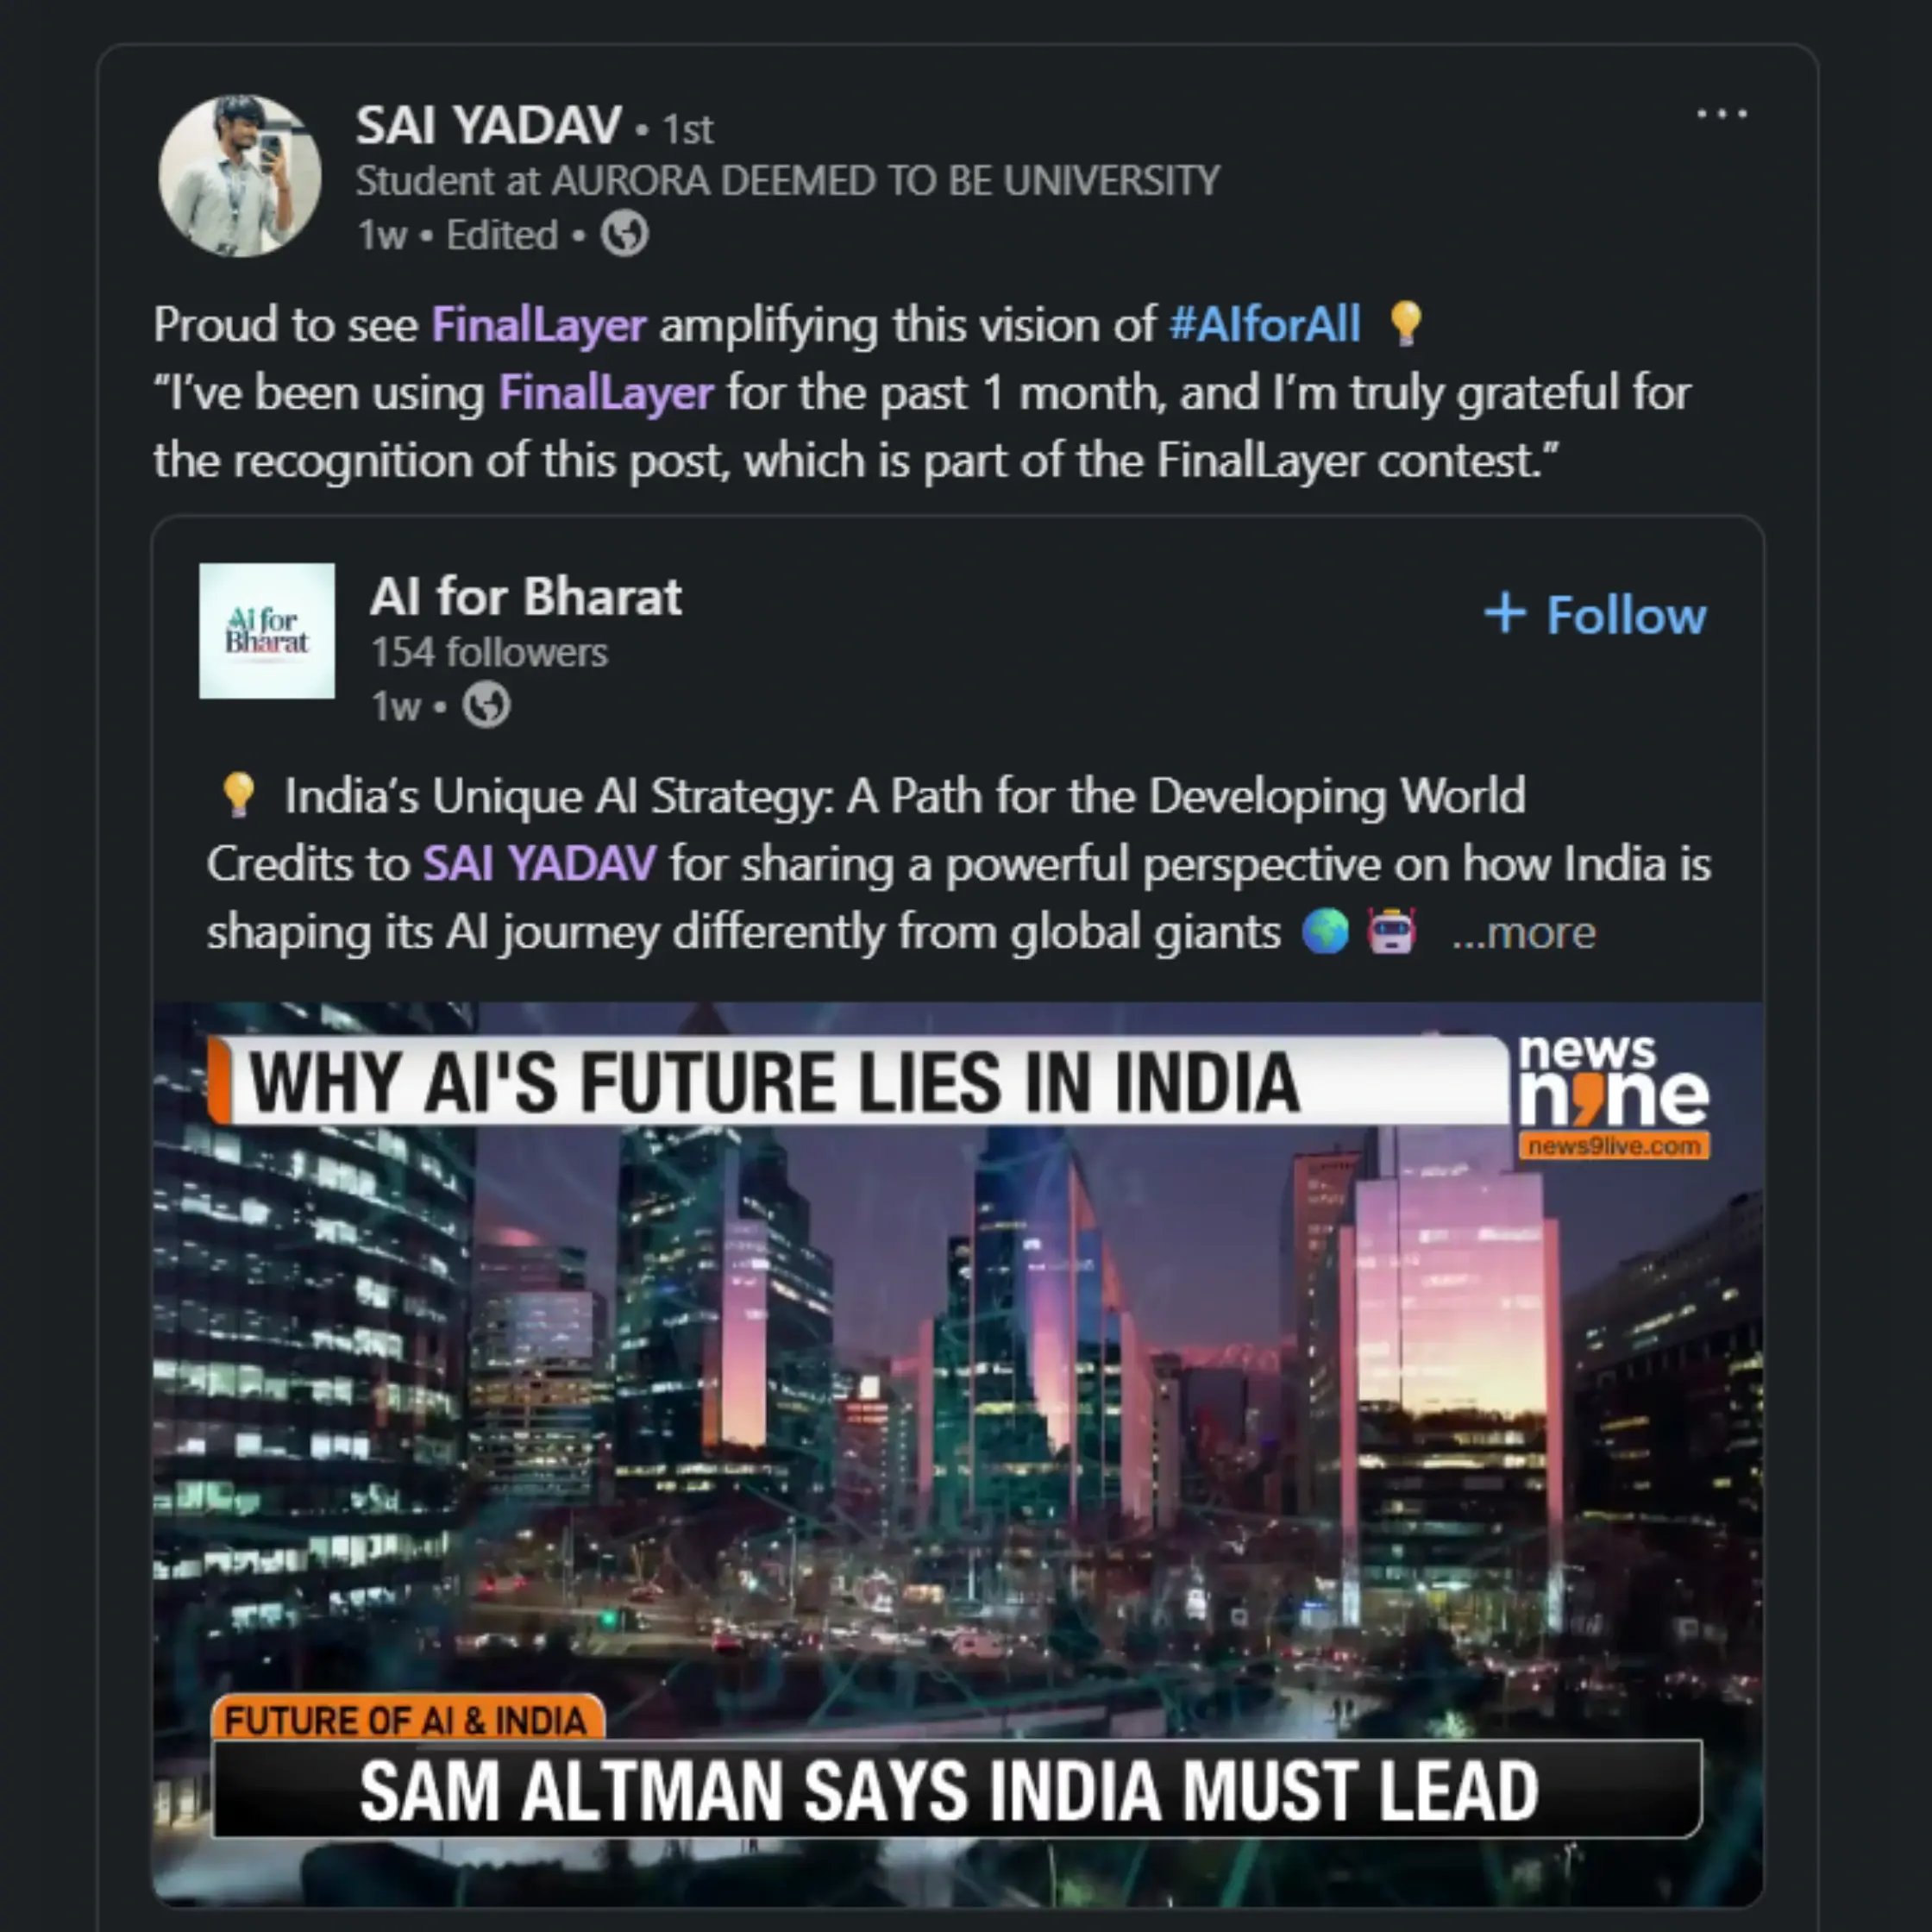The height and width of the screenshot is (1932, 1932).
Task: Click the globe icon under 154 followers
Action: click(x=486, y=706)
